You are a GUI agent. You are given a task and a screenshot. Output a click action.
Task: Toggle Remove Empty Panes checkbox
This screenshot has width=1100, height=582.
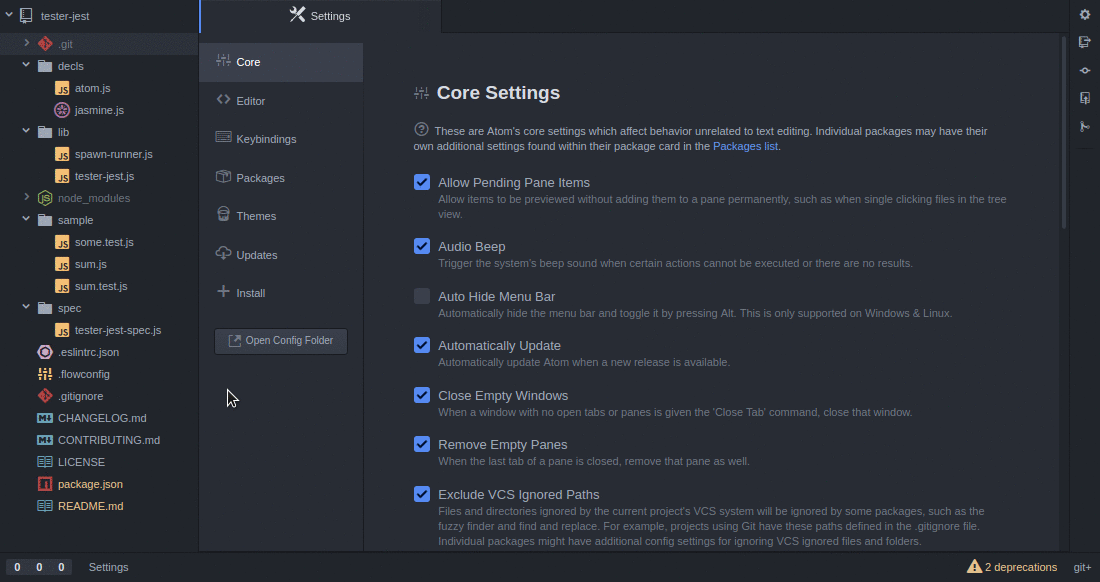click(x=422, y=444)
